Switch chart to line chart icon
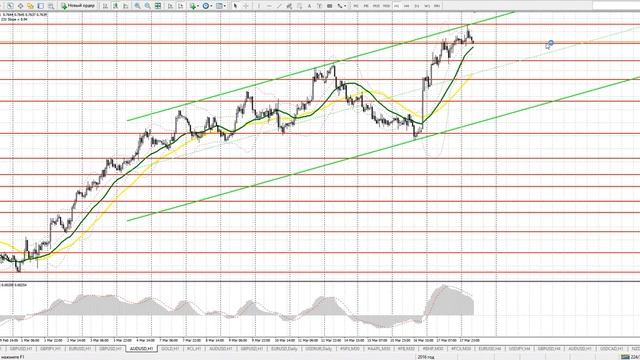The width and height of the screenshot is (640, 360). point(126,6)
